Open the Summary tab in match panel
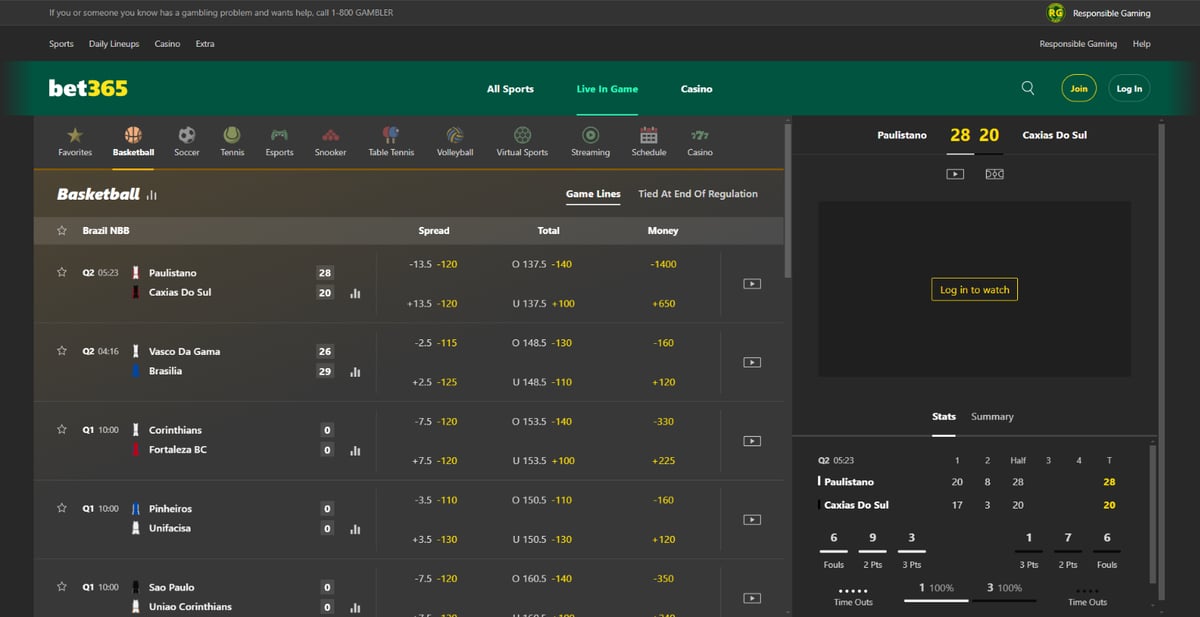The image size is (1200, 617). coord(992,416)
